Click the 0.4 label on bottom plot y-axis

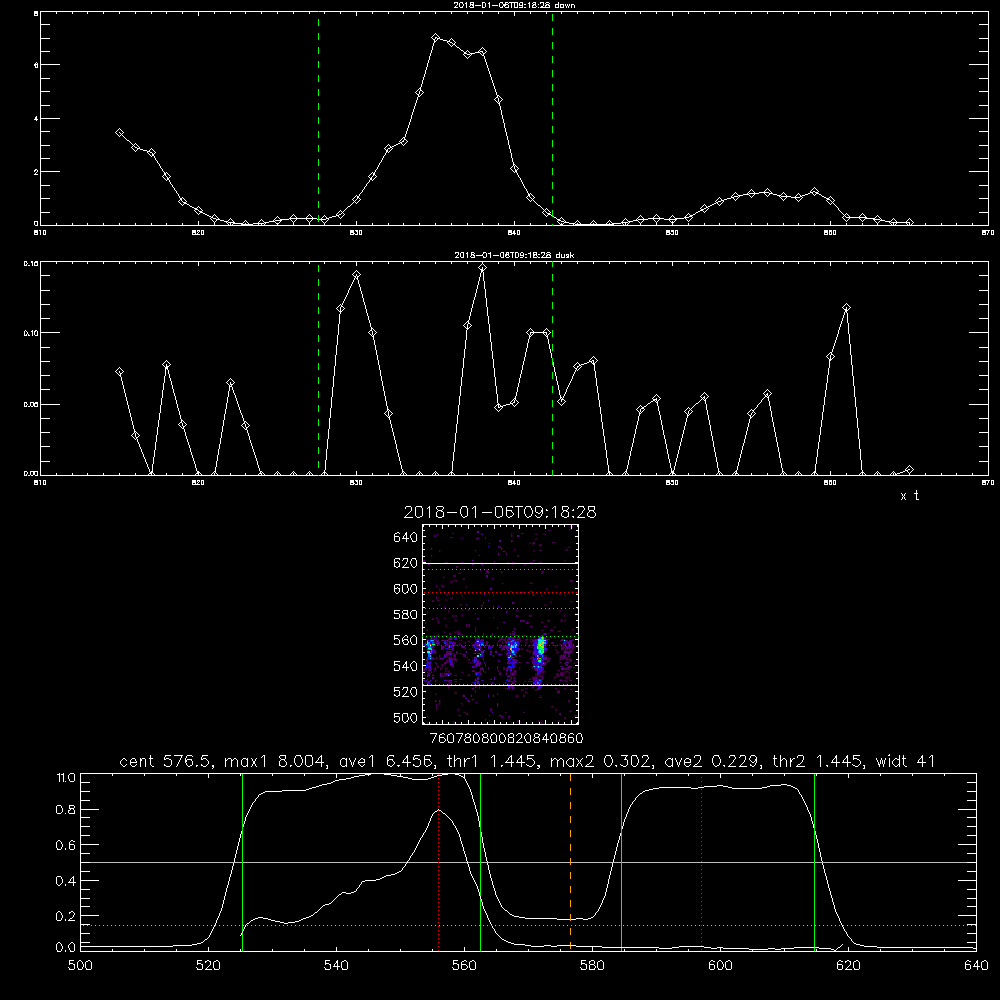(x=65, y=881)
